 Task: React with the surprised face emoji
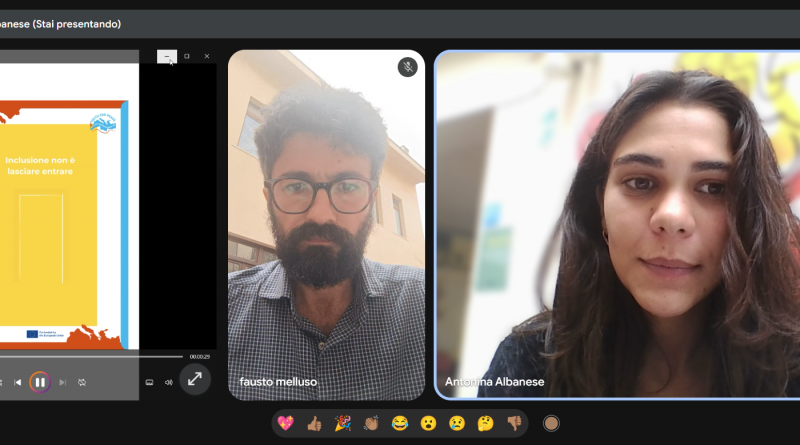[428, 423]
